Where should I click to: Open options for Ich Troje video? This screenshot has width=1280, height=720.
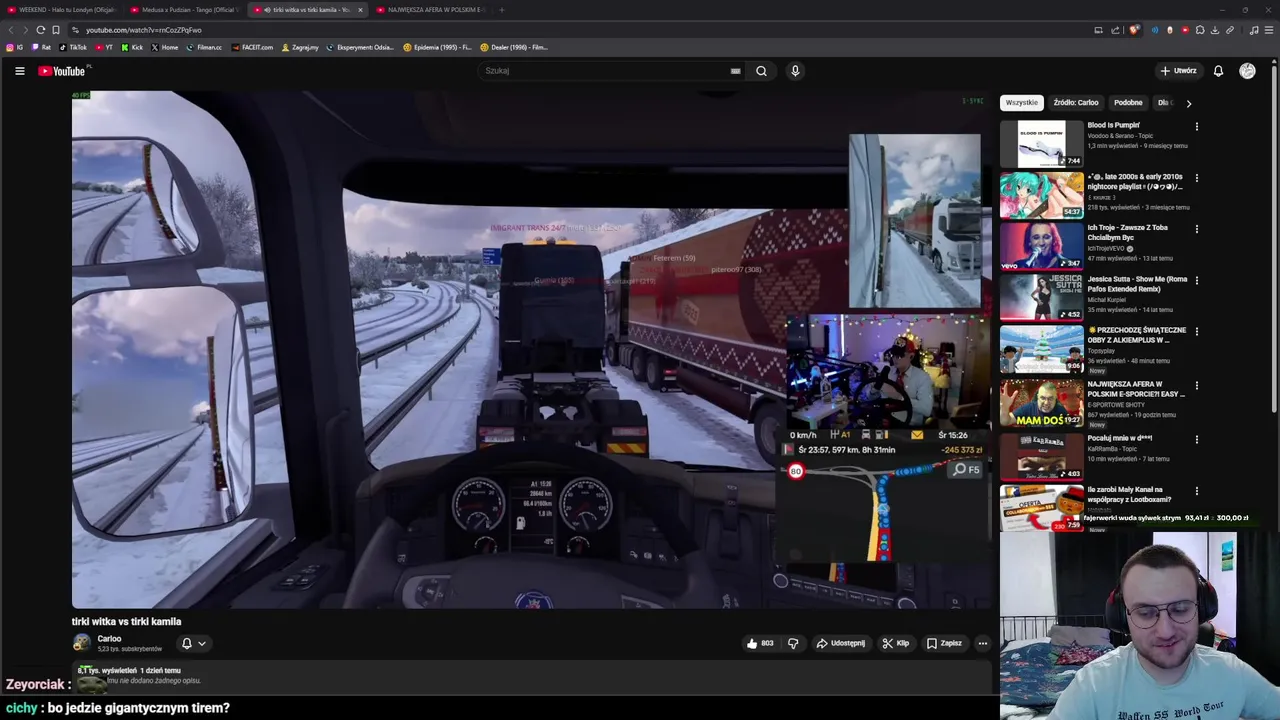click(x=1196, y=229)
